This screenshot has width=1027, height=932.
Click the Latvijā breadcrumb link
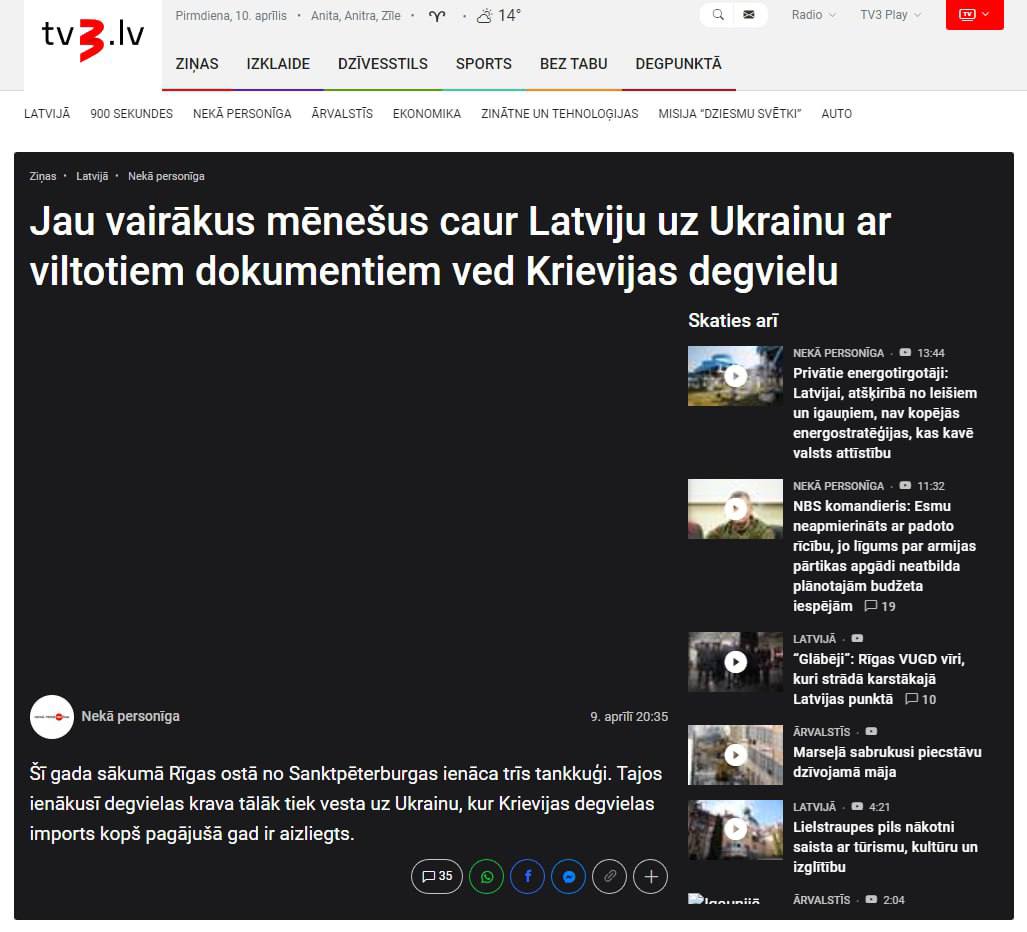coord(92,176)
